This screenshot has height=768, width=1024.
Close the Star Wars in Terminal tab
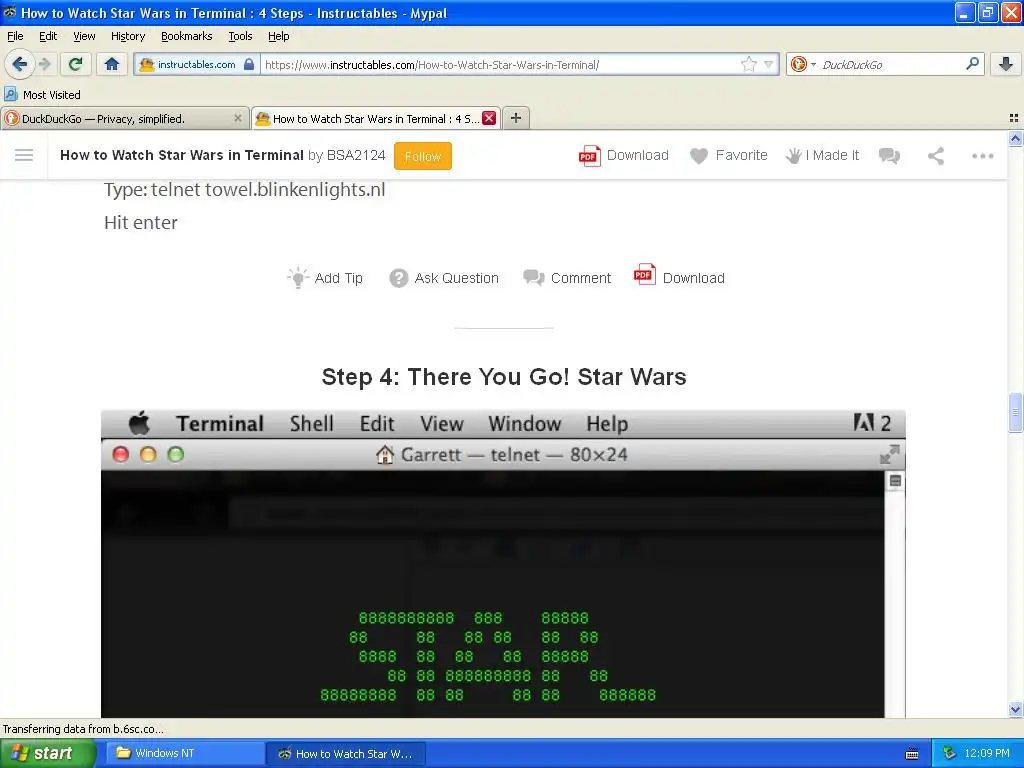click(489, 118)
